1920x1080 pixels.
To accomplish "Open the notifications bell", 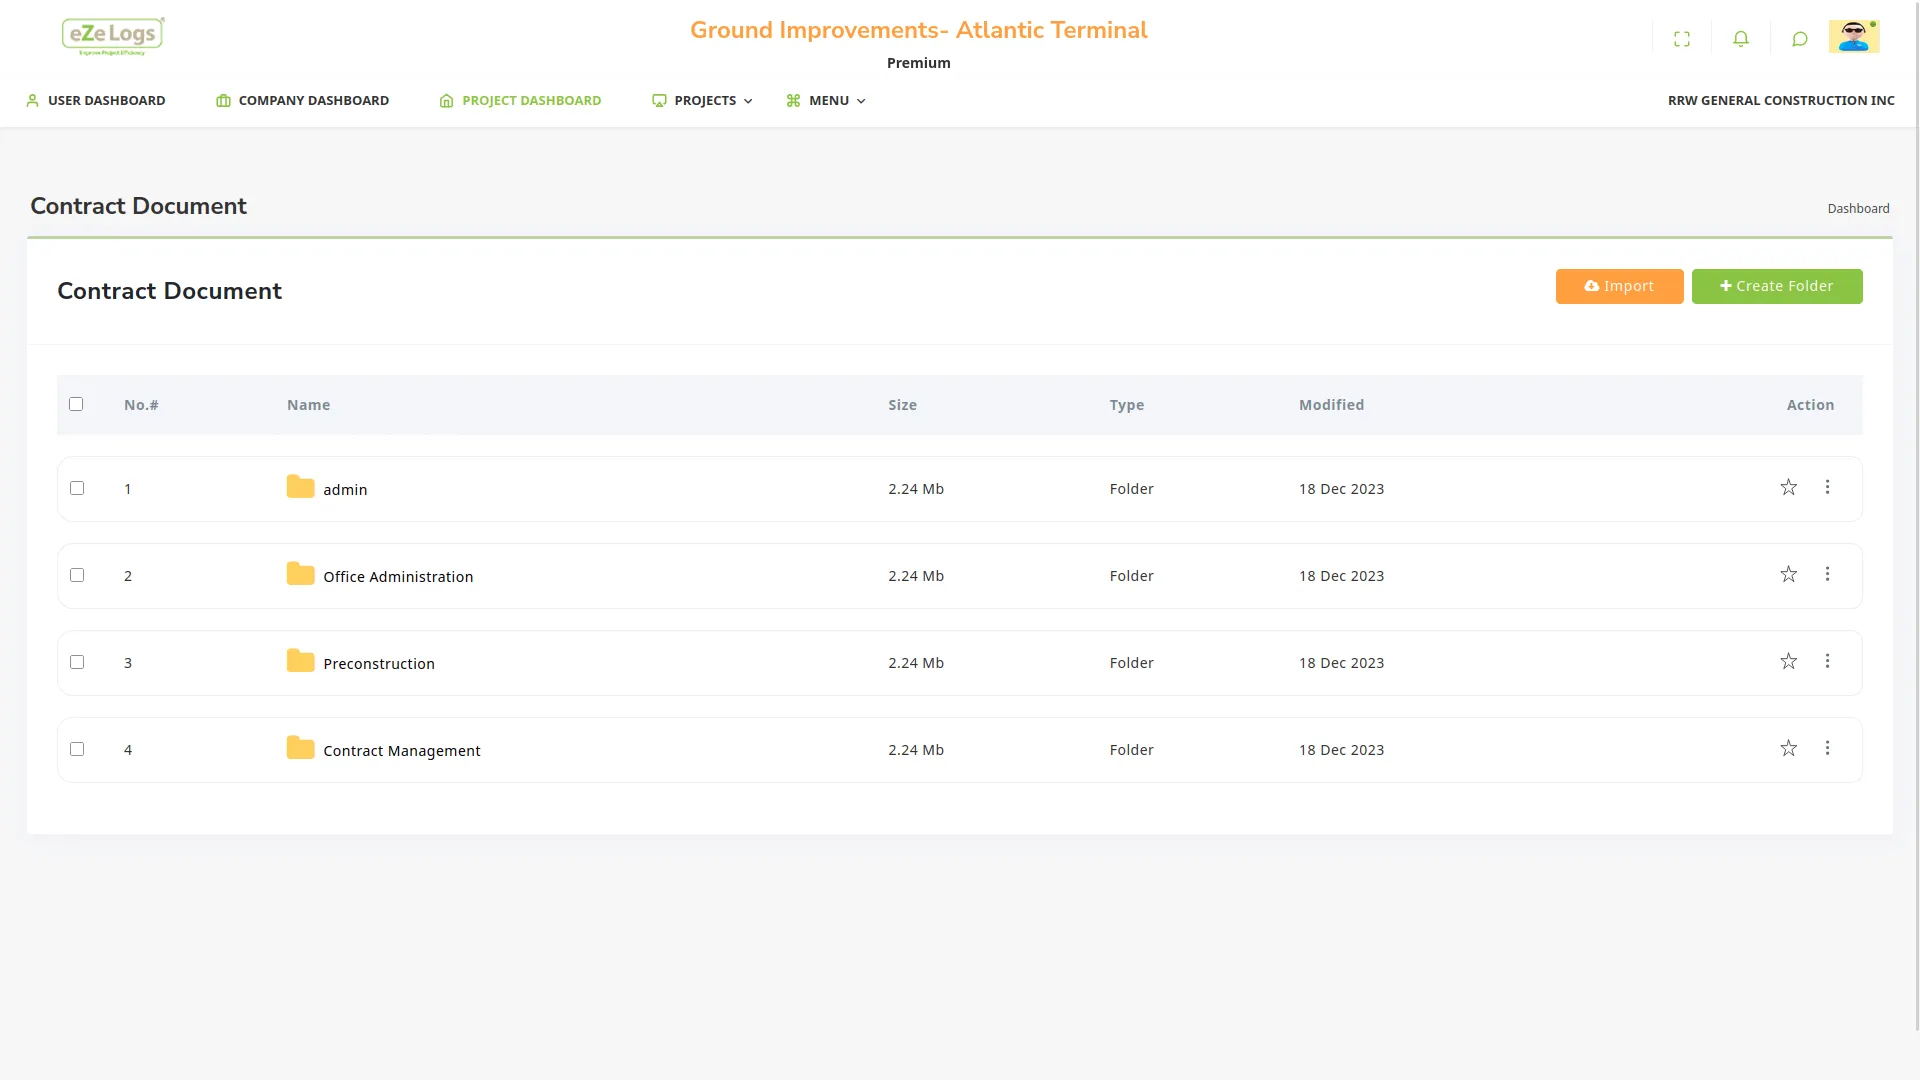I will (x=1741, y=39).
